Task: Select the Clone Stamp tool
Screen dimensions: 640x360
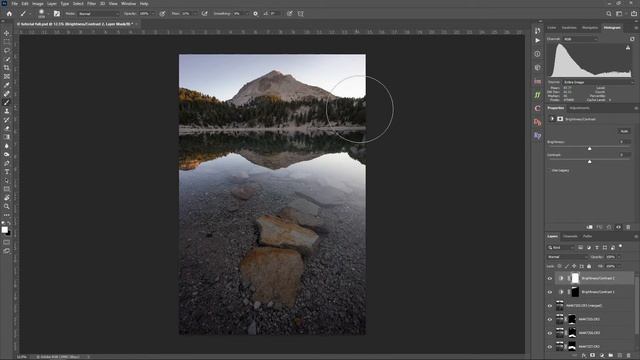Action: pyautogui.click(x=7, y=111)
